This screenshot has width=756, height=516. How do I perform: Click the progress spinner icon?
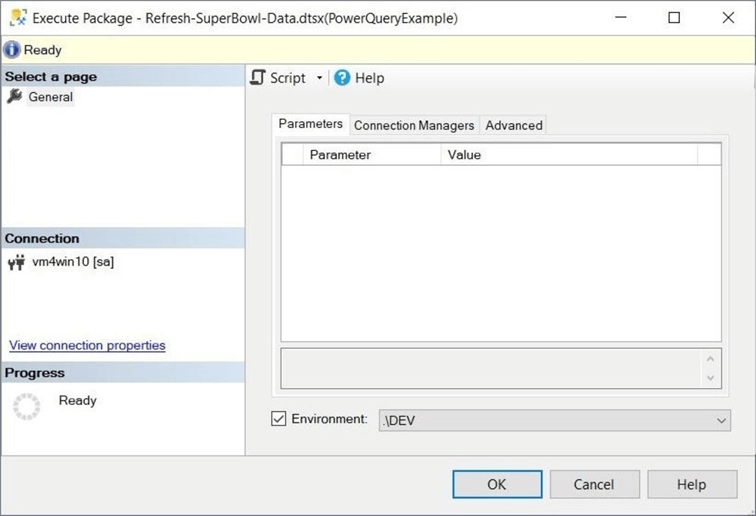tap(26, 406)
